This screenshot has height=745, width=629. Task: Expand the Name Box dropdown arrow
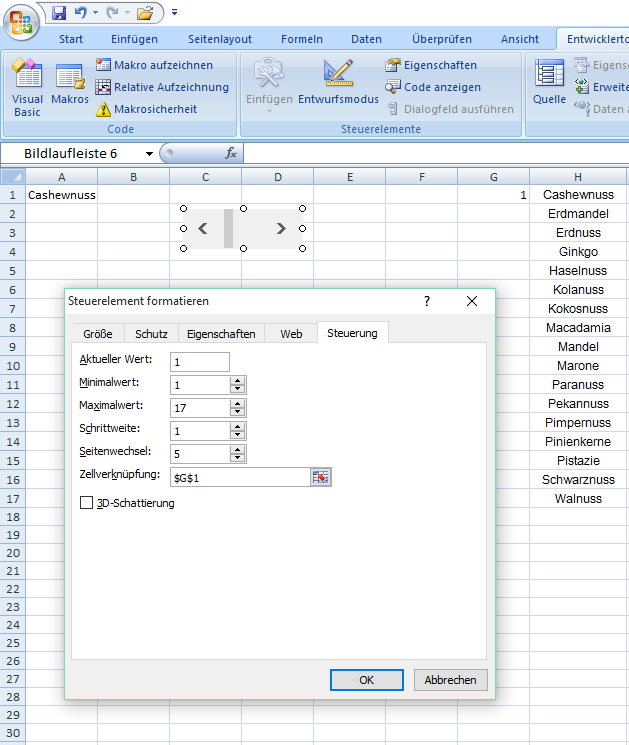[150, 154]
